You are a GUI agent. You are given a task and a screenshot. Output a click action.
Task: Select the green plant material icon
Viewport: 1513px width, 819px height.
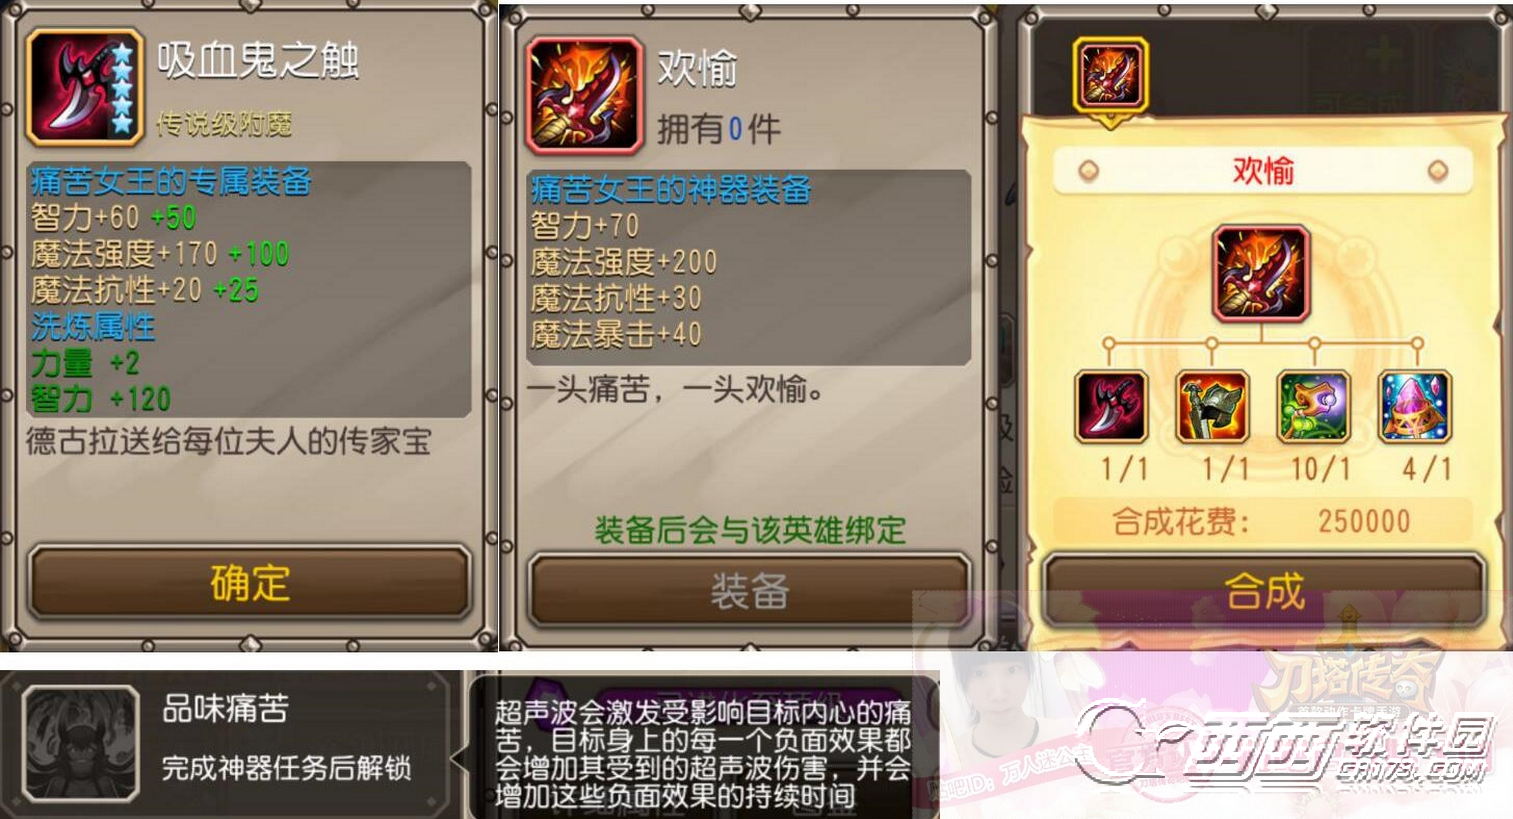[x=1314, y=407]
